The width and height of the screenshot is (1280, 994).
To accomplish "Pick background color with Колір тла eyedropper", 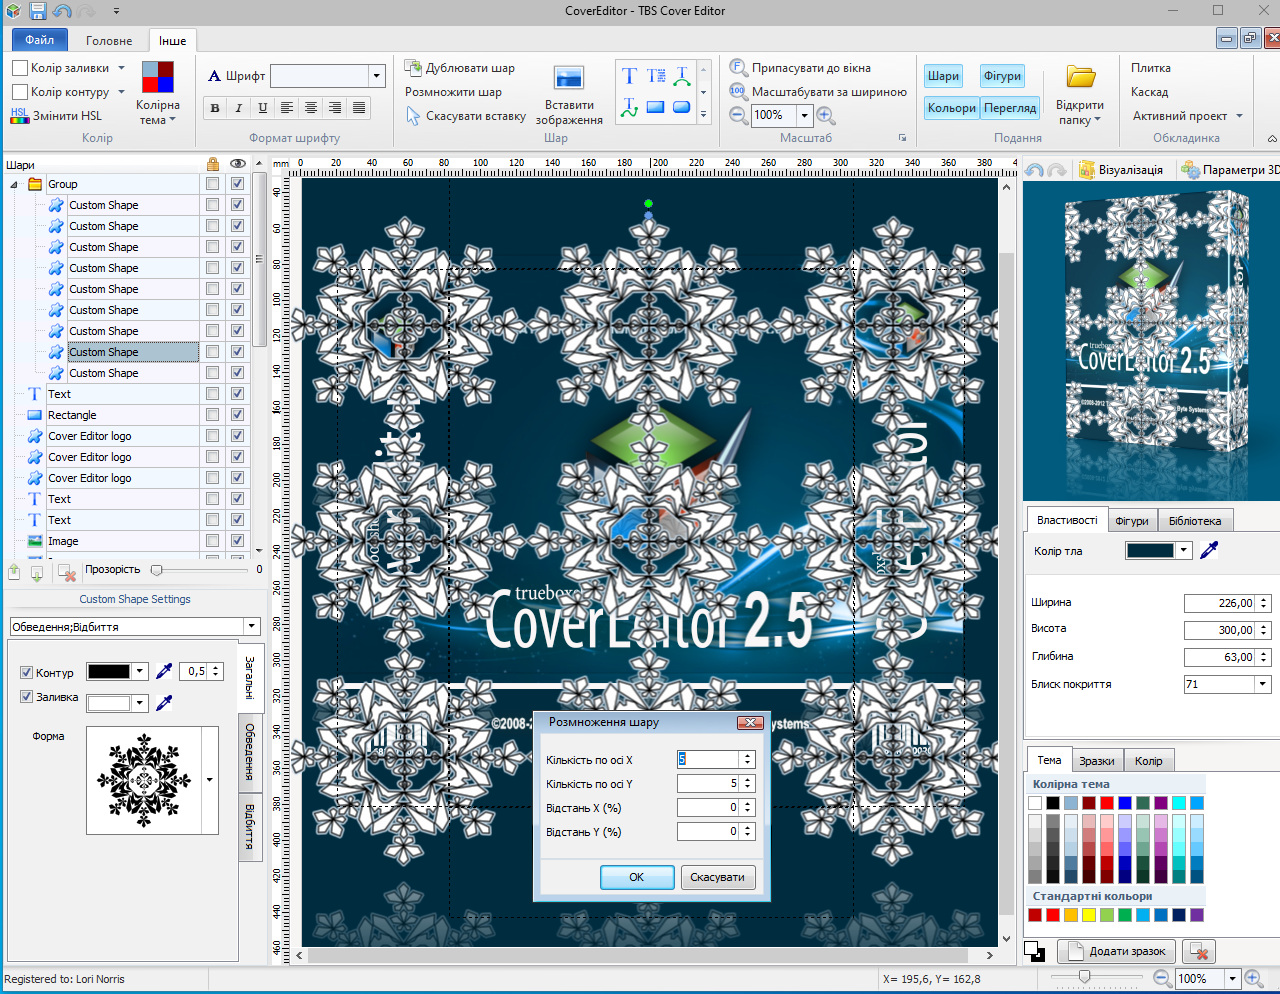I will click(x=1210, y=550).
